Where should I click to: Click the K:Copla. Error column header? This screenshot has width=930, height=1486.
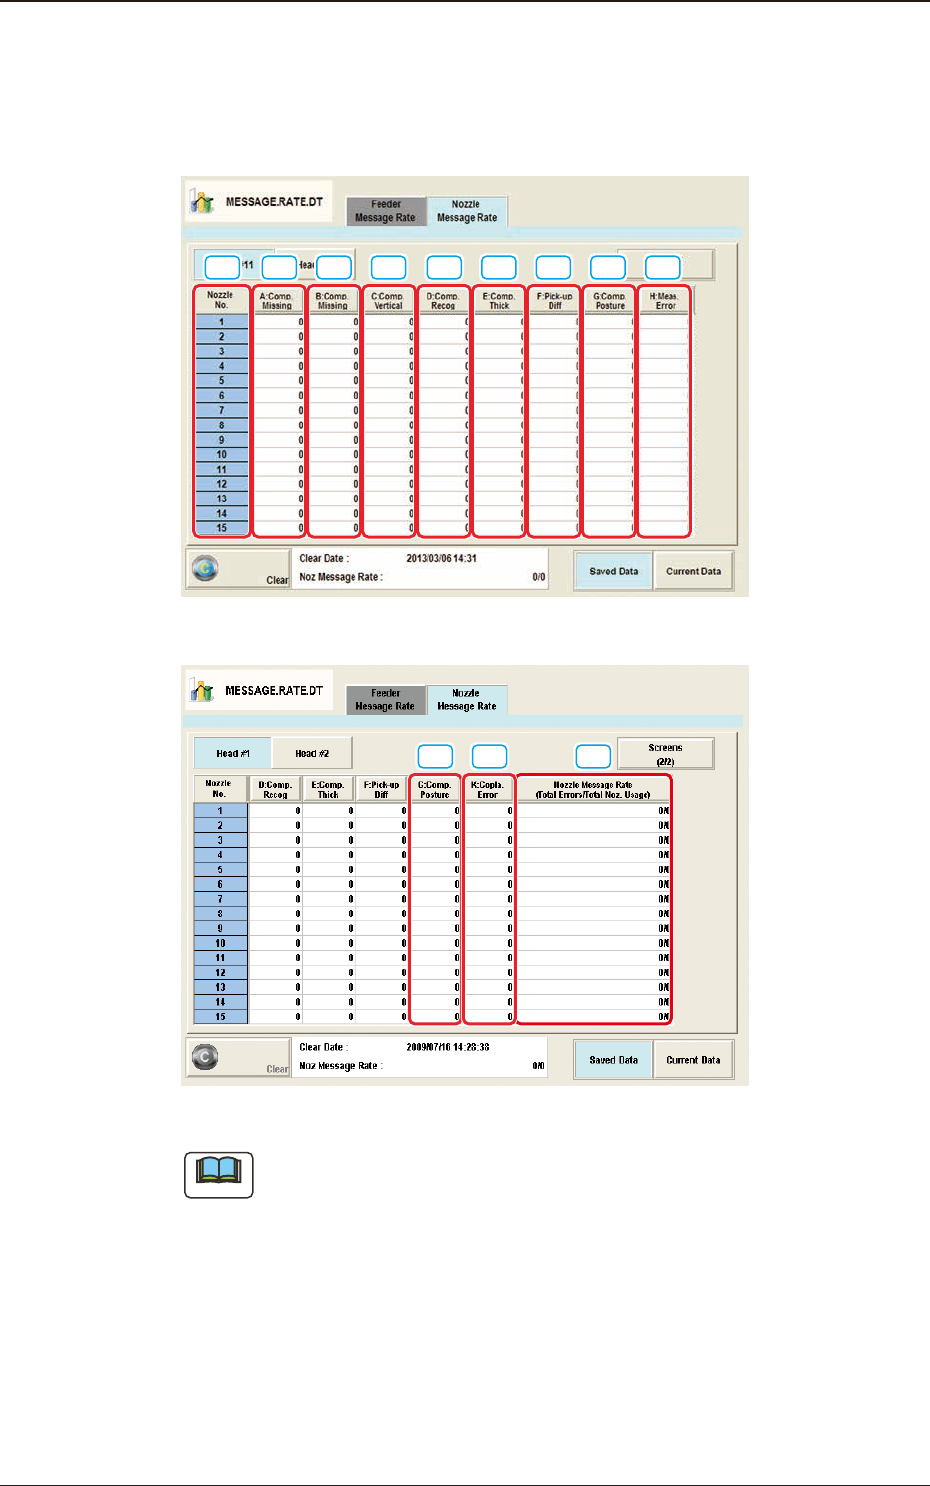tap(488, 790)
